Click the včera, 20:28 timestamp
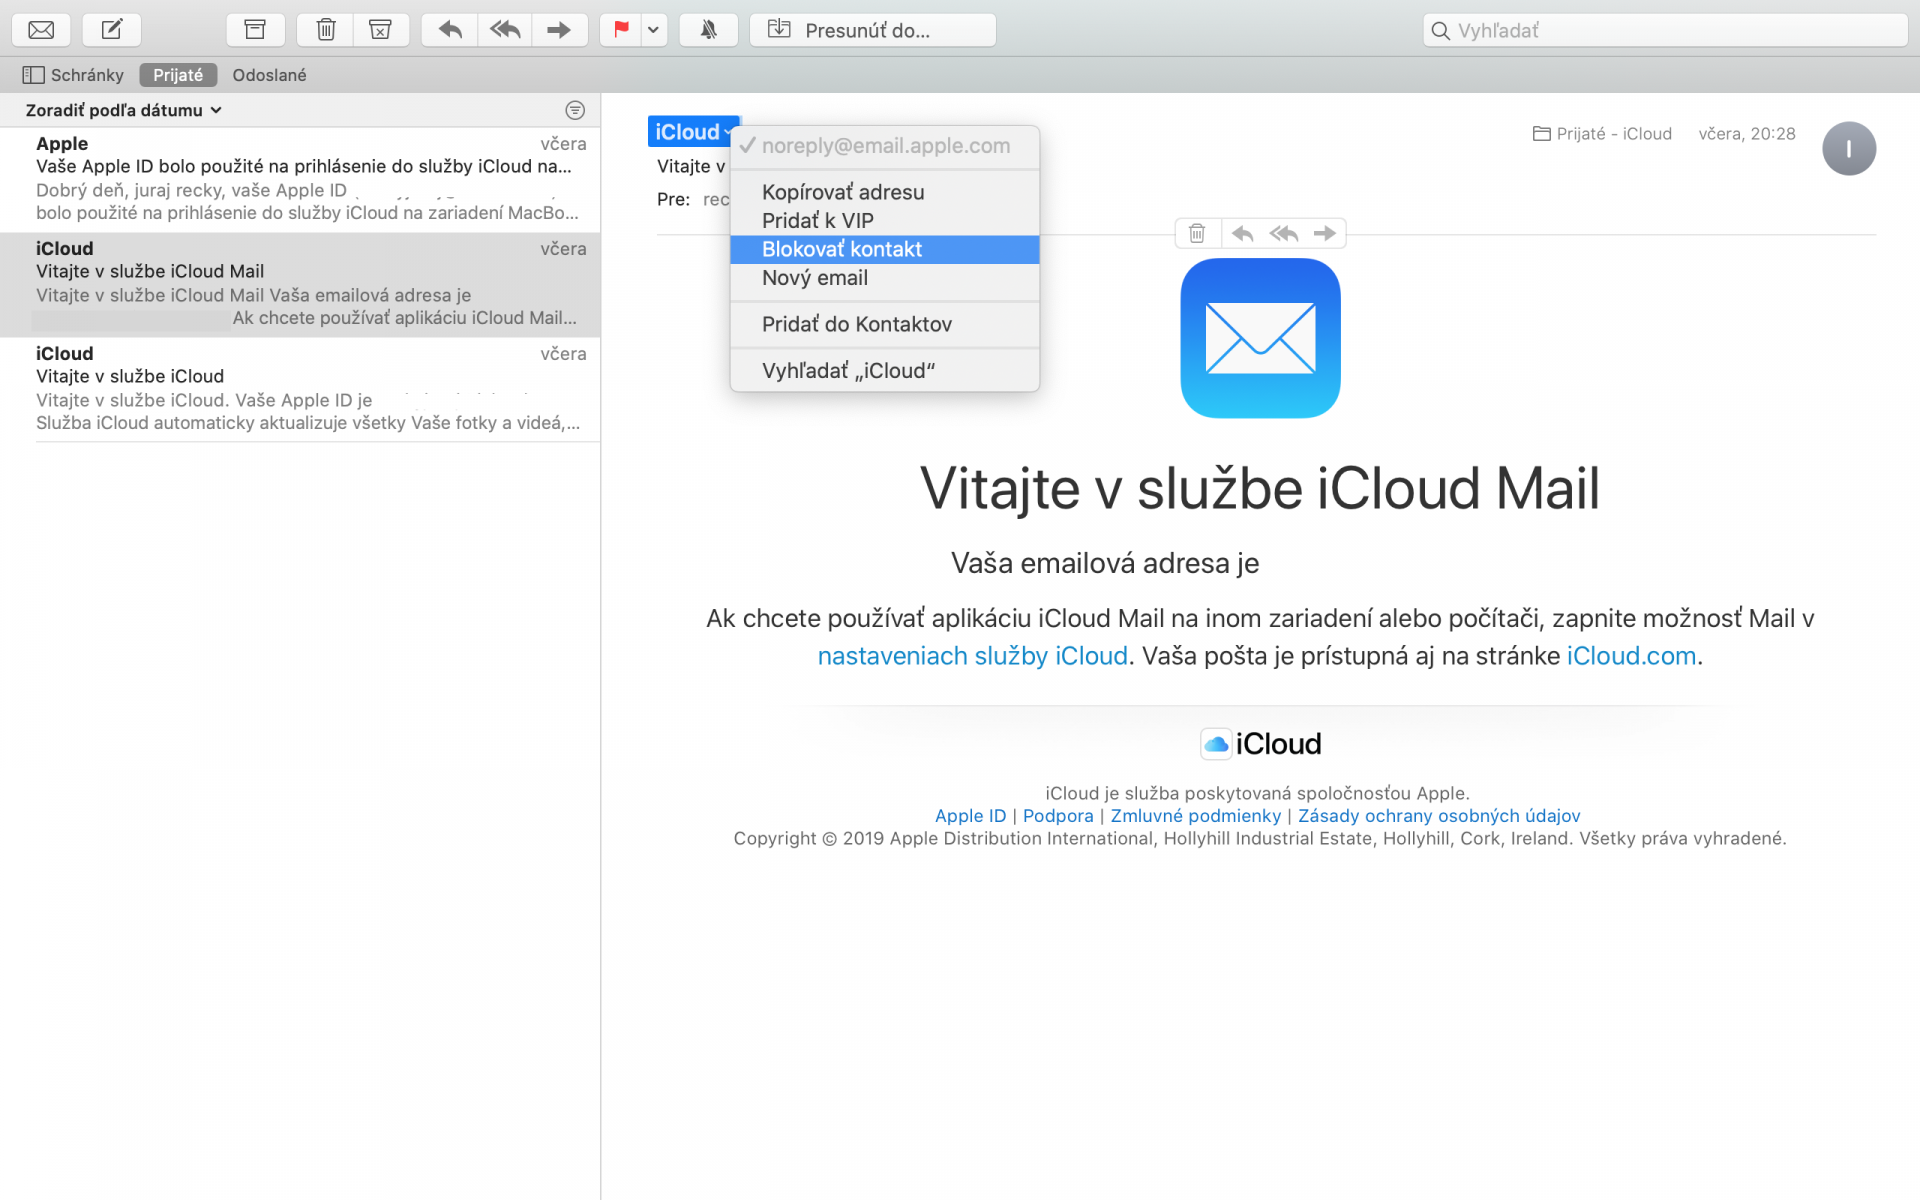The height and width of the screenshot is (1200, 1920). (x=1747, y=134)
